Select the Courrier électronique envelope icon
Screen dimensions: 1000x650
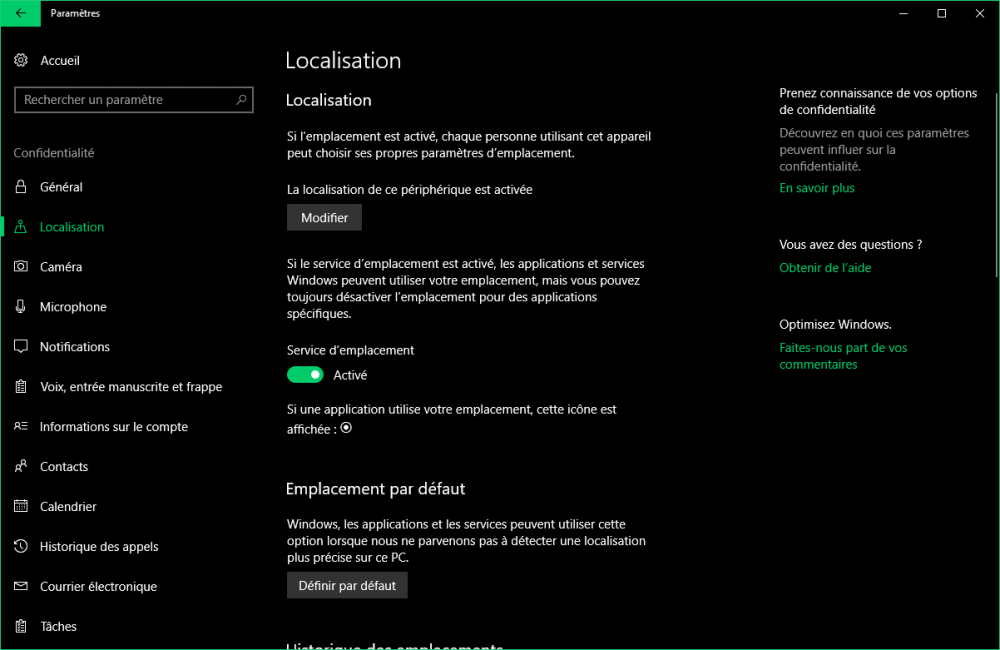(x=21, y=587)
